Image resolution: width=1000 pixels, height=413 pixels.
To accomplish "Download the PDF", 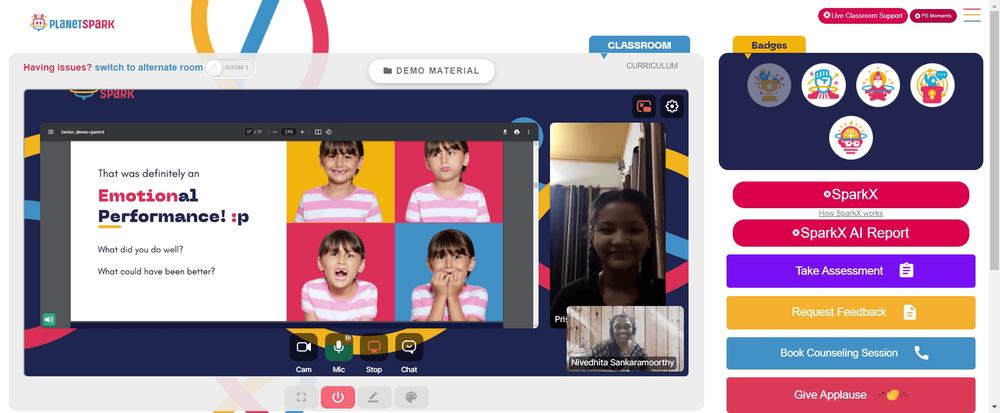I will (505, 132).
